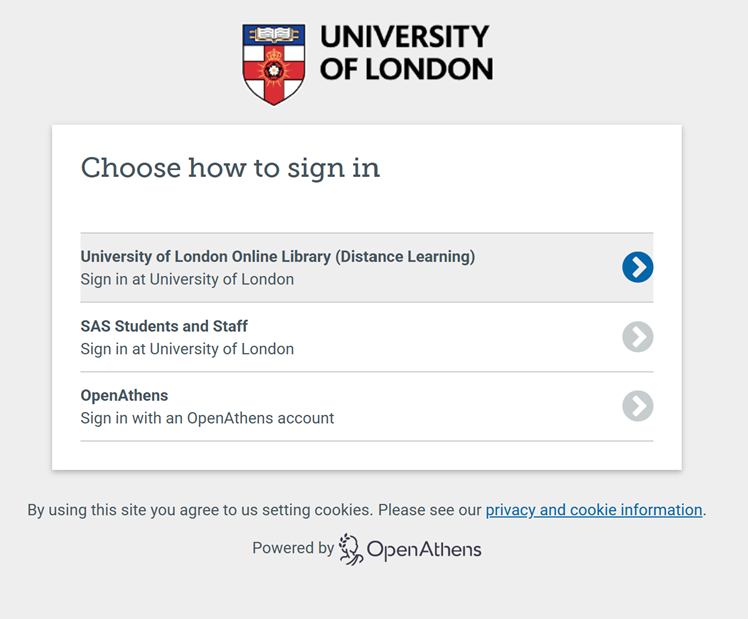Click the 'Powered by' footer text
This screenshot has height=619, width=748.
point(293,548)
